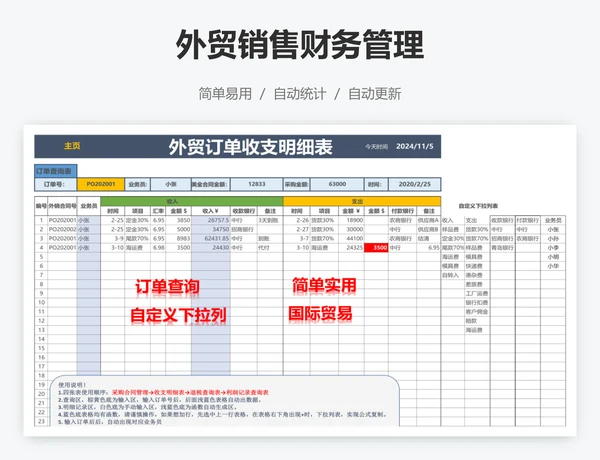This screenshot has width=600, height=460.
Task: Click the red highlighted 3500 cell
Action: point(376,248)
